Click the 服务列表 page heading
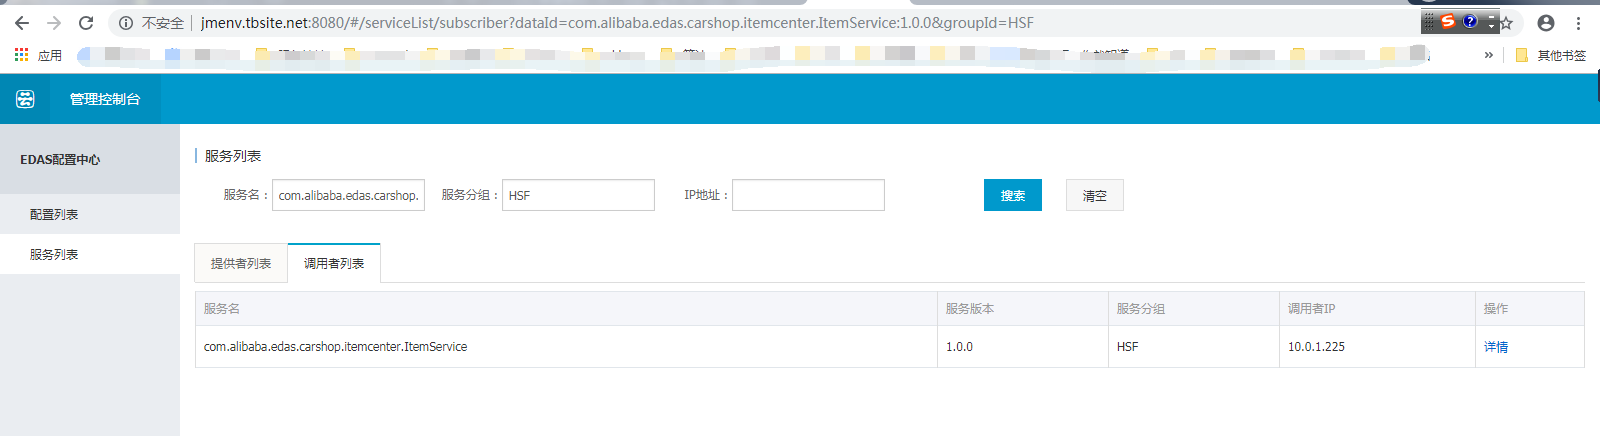Viewport: 1600px width, 436px height. point(233,156)
